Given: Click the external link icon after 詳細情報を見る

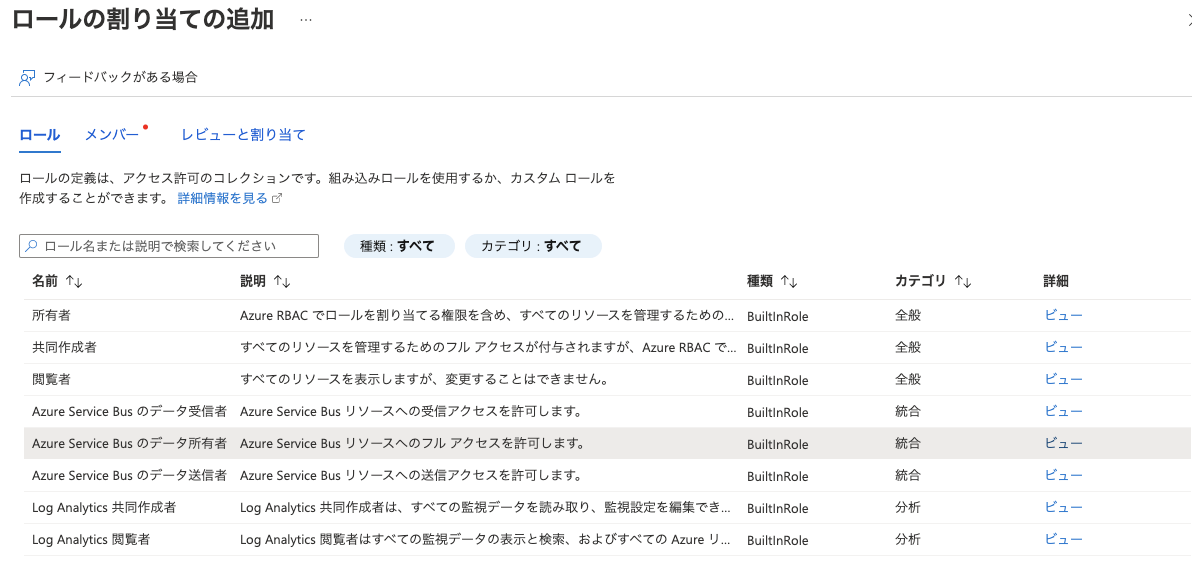Looking at the screenshot, I should (277, 199).
